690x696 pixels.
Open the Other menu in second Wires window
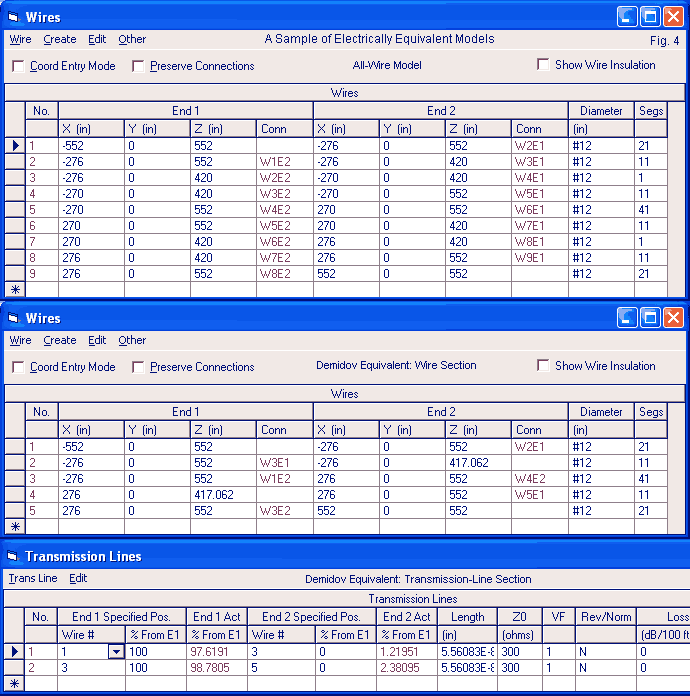tap(132, 340)
